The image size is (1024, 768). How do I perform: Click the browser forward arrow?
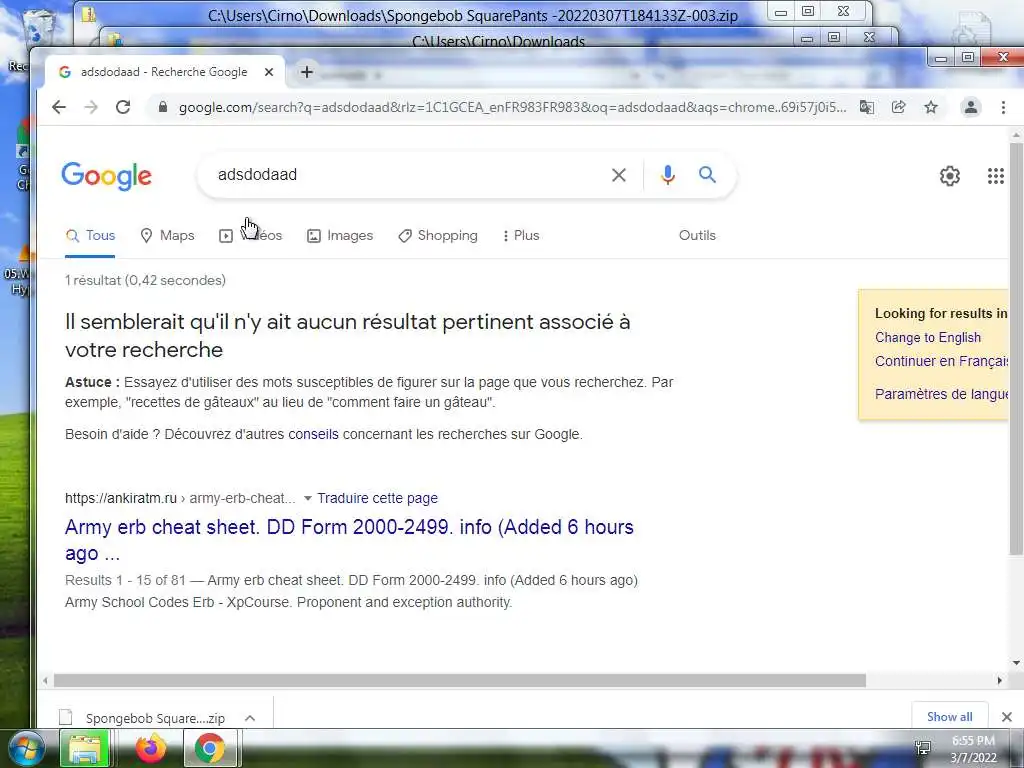(91, 107)
